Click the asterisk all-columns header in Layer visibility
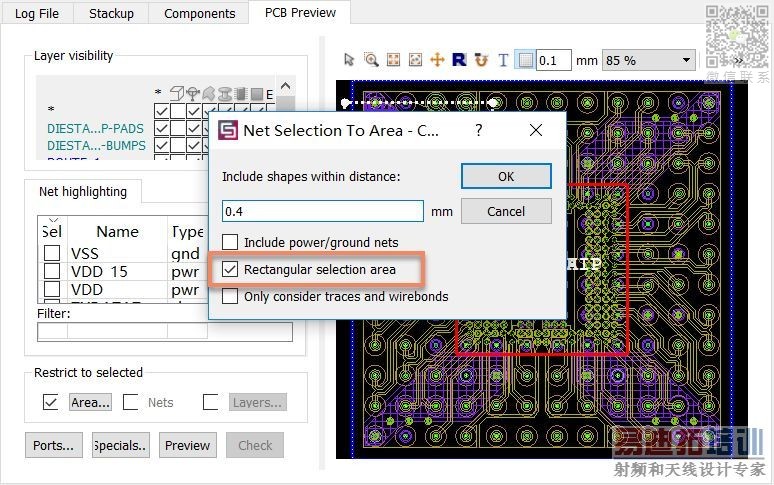This screenshot has height=485, width=774. pyautogui.click(x=158, y=93)
